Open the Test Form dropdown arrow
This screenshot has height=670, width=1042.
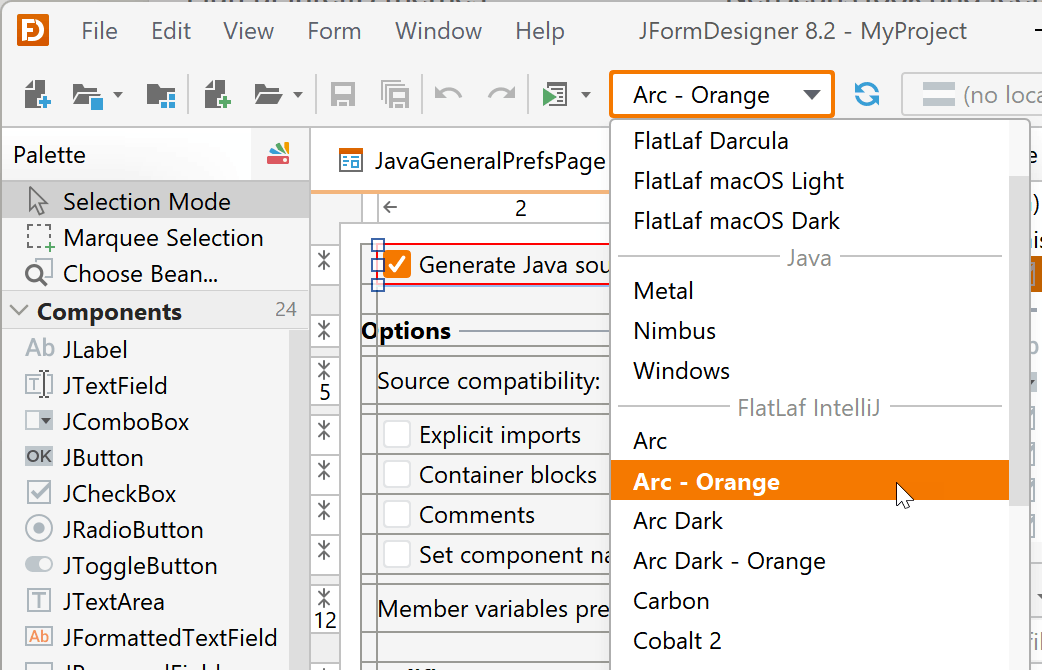pyautogui.click(x=585, y=95)
